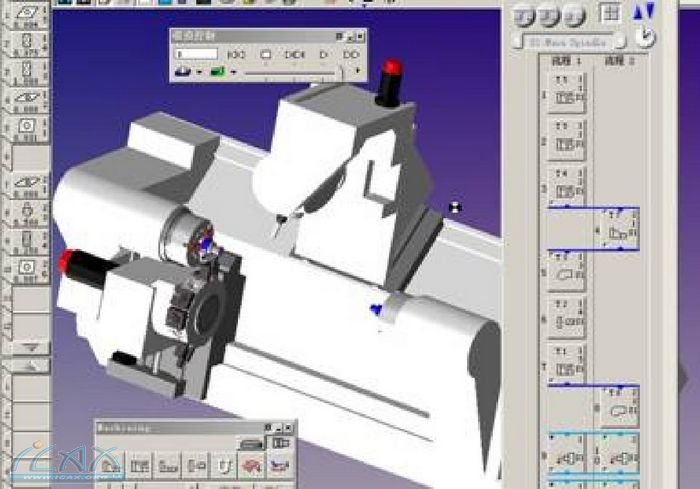This screenshot has height=489, width=700.
Task: Click previous arrow beside Main Spindle selector
Action: coord(518,42)
